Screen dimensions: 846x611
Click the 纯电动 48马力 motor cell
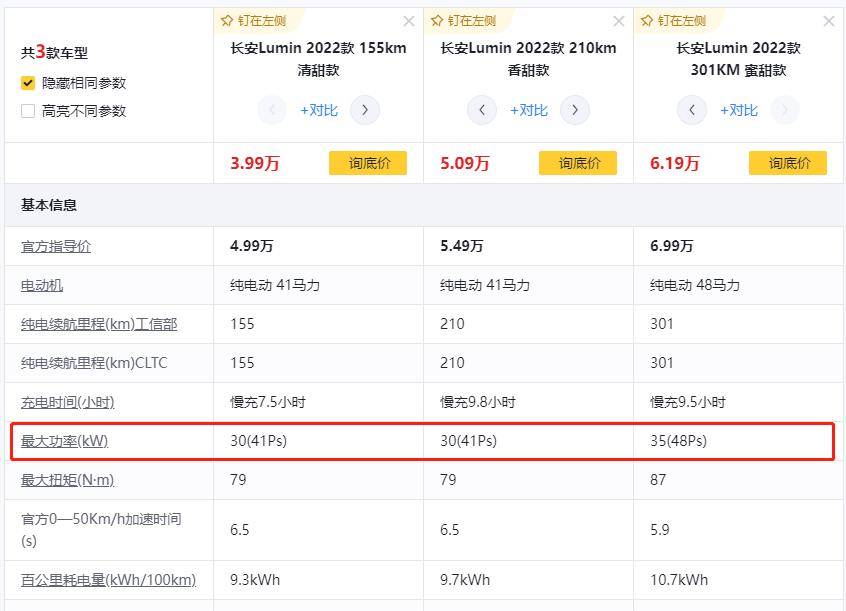click(695, 285)
